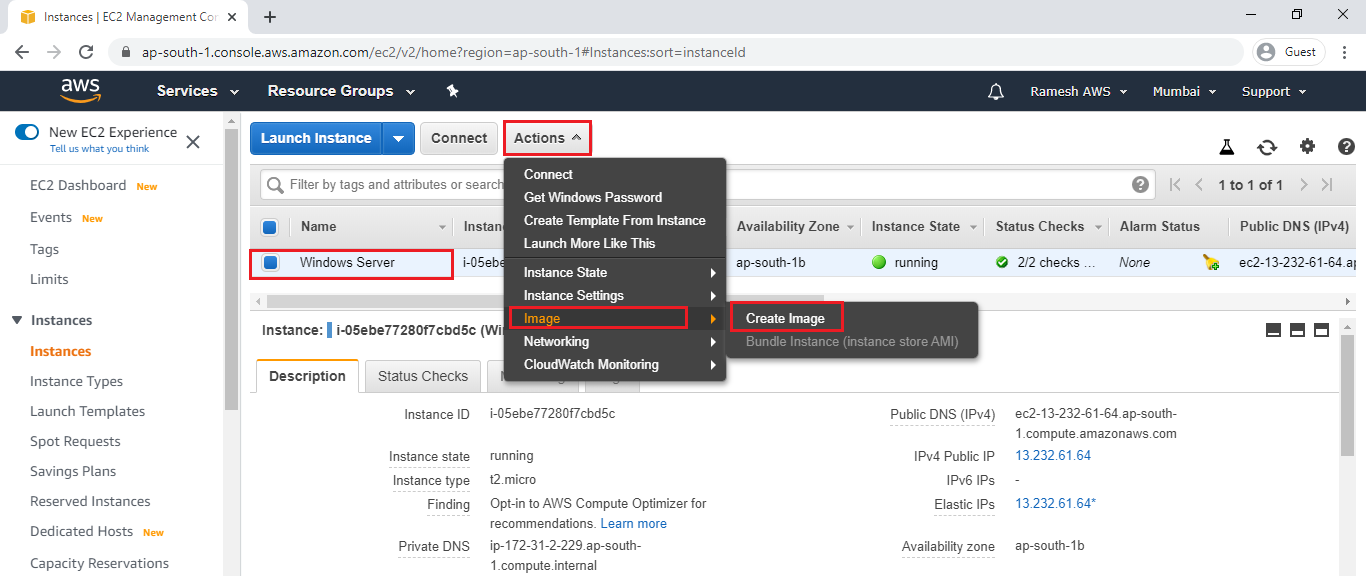Select Get Windows Password menu item

[x=615, y=197]
